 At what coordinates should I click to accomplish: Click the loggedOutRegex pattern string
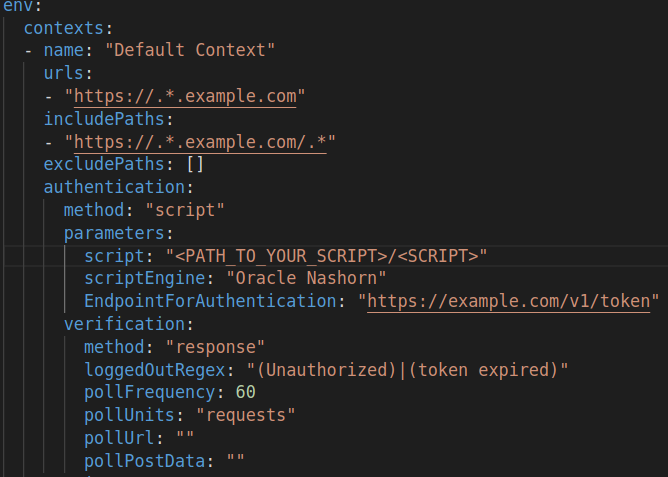tap(393, 370)
